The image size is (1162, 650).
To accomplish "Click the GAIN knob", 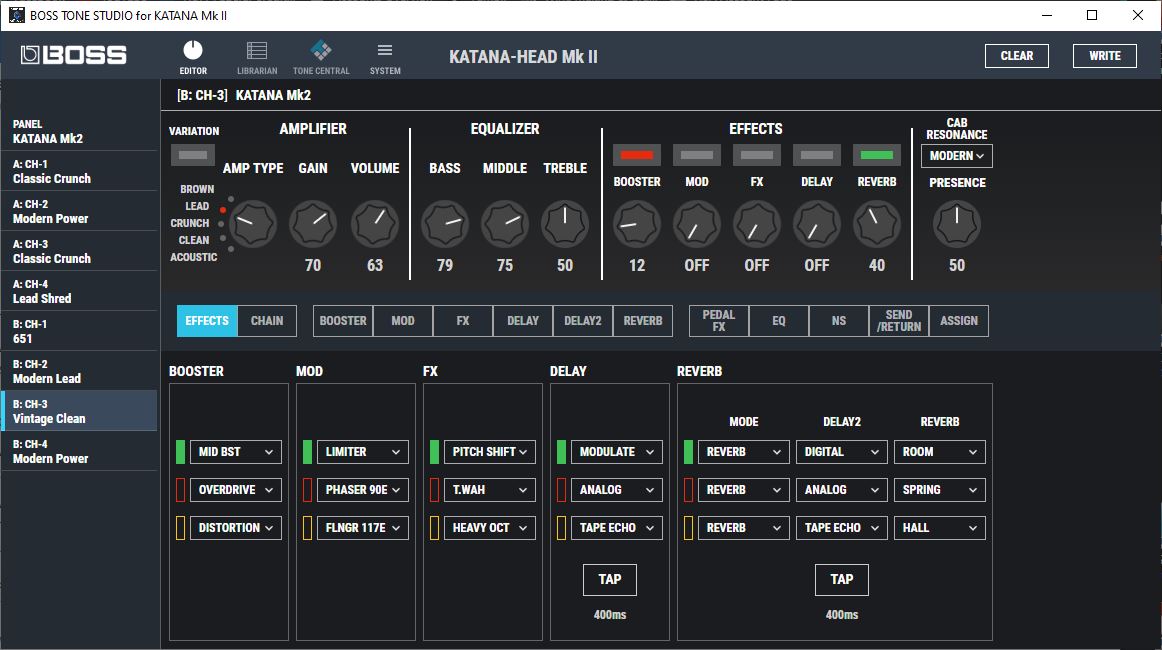I will click(313, 224).
